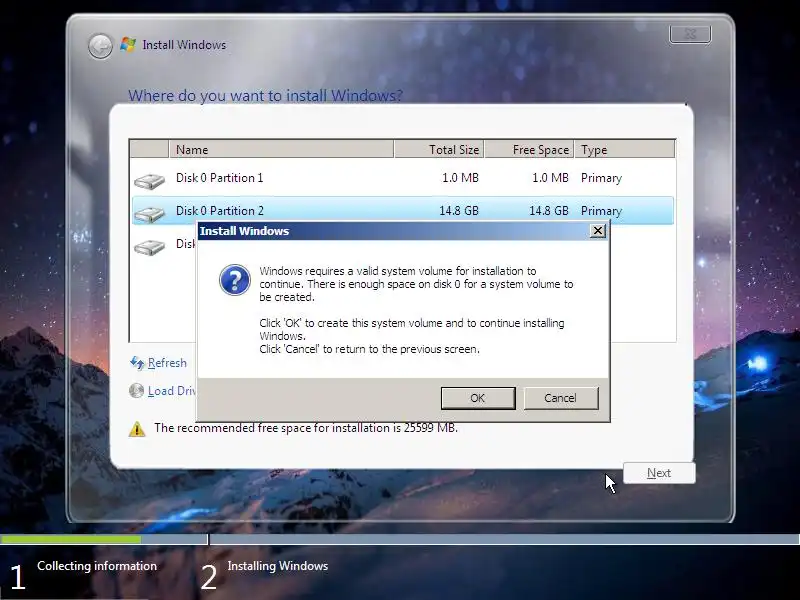The width and height of the screenshot is (800, 600).
Task: Sort by the Free Space column header
Action: (x=529, y=149)
